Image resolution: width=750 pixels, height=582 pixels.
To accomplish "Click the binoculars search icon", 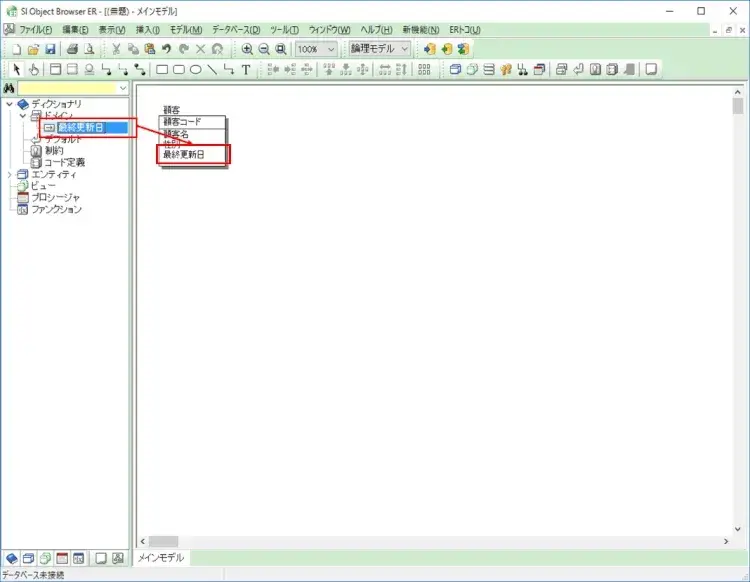I will [10, 89].
